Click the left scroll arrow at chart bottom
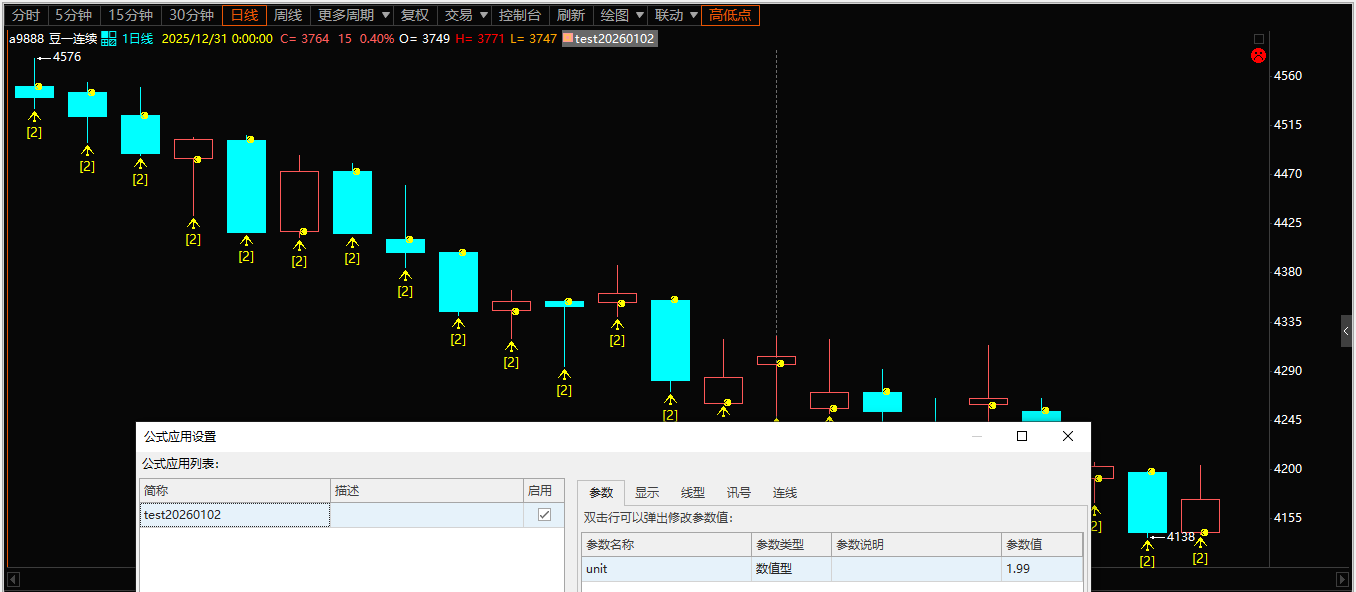Image resolution: width=1356 pixels, height=592 pixels. tap(13, 579)
